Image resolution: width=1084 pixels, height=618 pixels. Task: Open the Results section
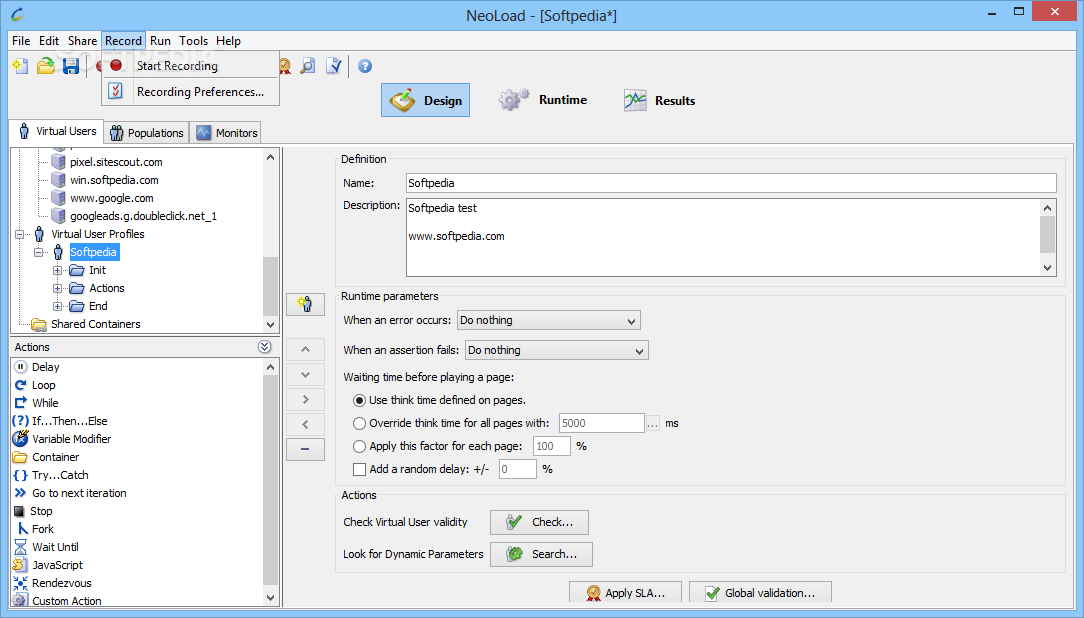660,100
